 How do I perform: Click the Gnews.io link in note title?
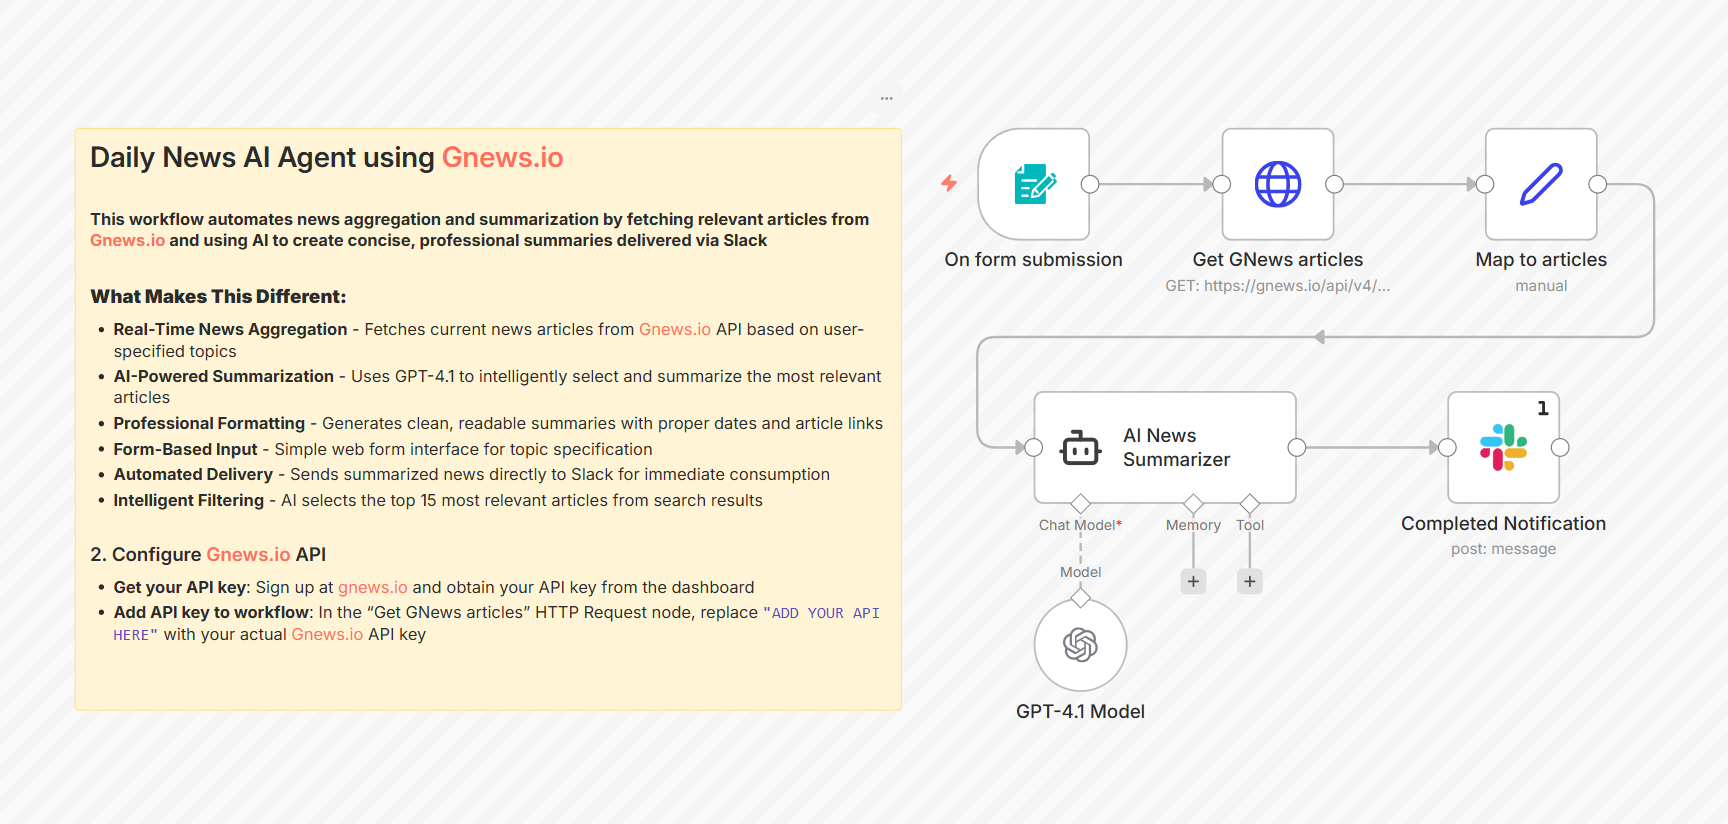tap(502, 157)
